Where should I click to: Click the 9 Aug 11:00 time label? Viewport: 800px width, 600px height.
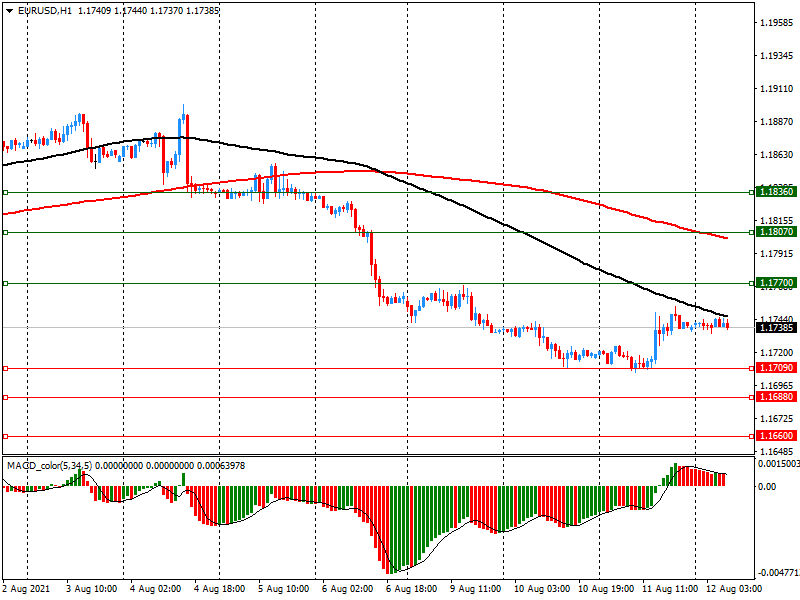[x=476, y=589]
